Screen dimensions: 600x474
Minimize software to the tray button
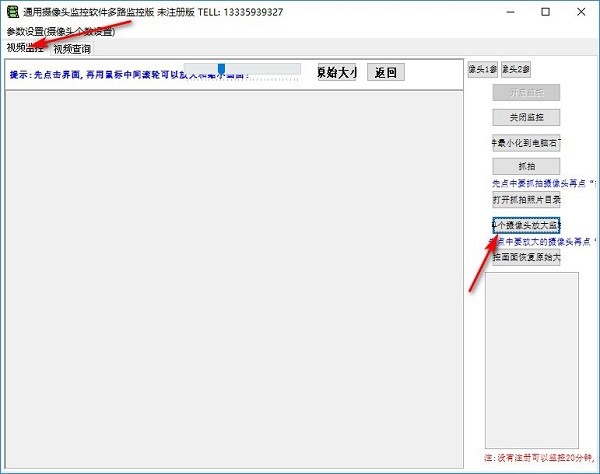[x=526, y=143]
